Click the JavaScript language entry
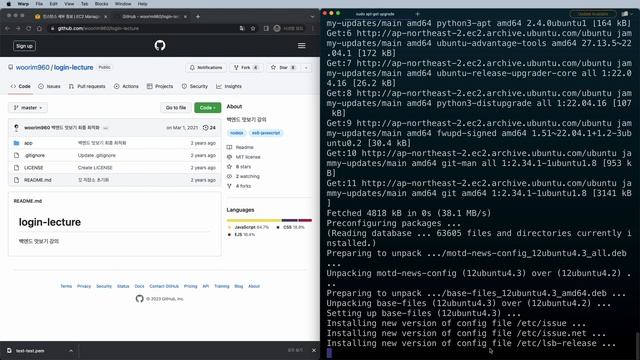Viewport: 640px width, 360px height. click(248, 227)
